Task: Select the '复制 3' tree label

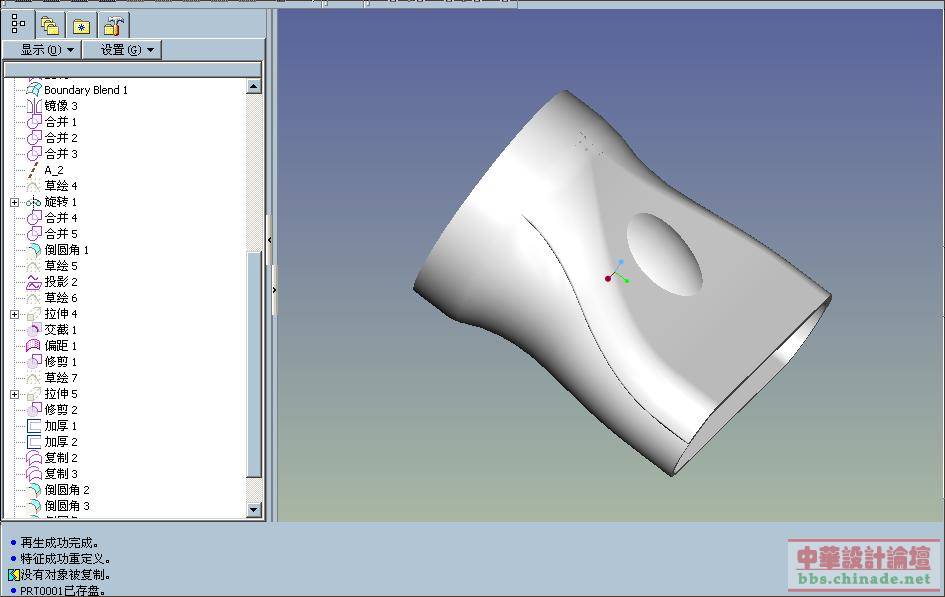Action: tap(61, 474)
